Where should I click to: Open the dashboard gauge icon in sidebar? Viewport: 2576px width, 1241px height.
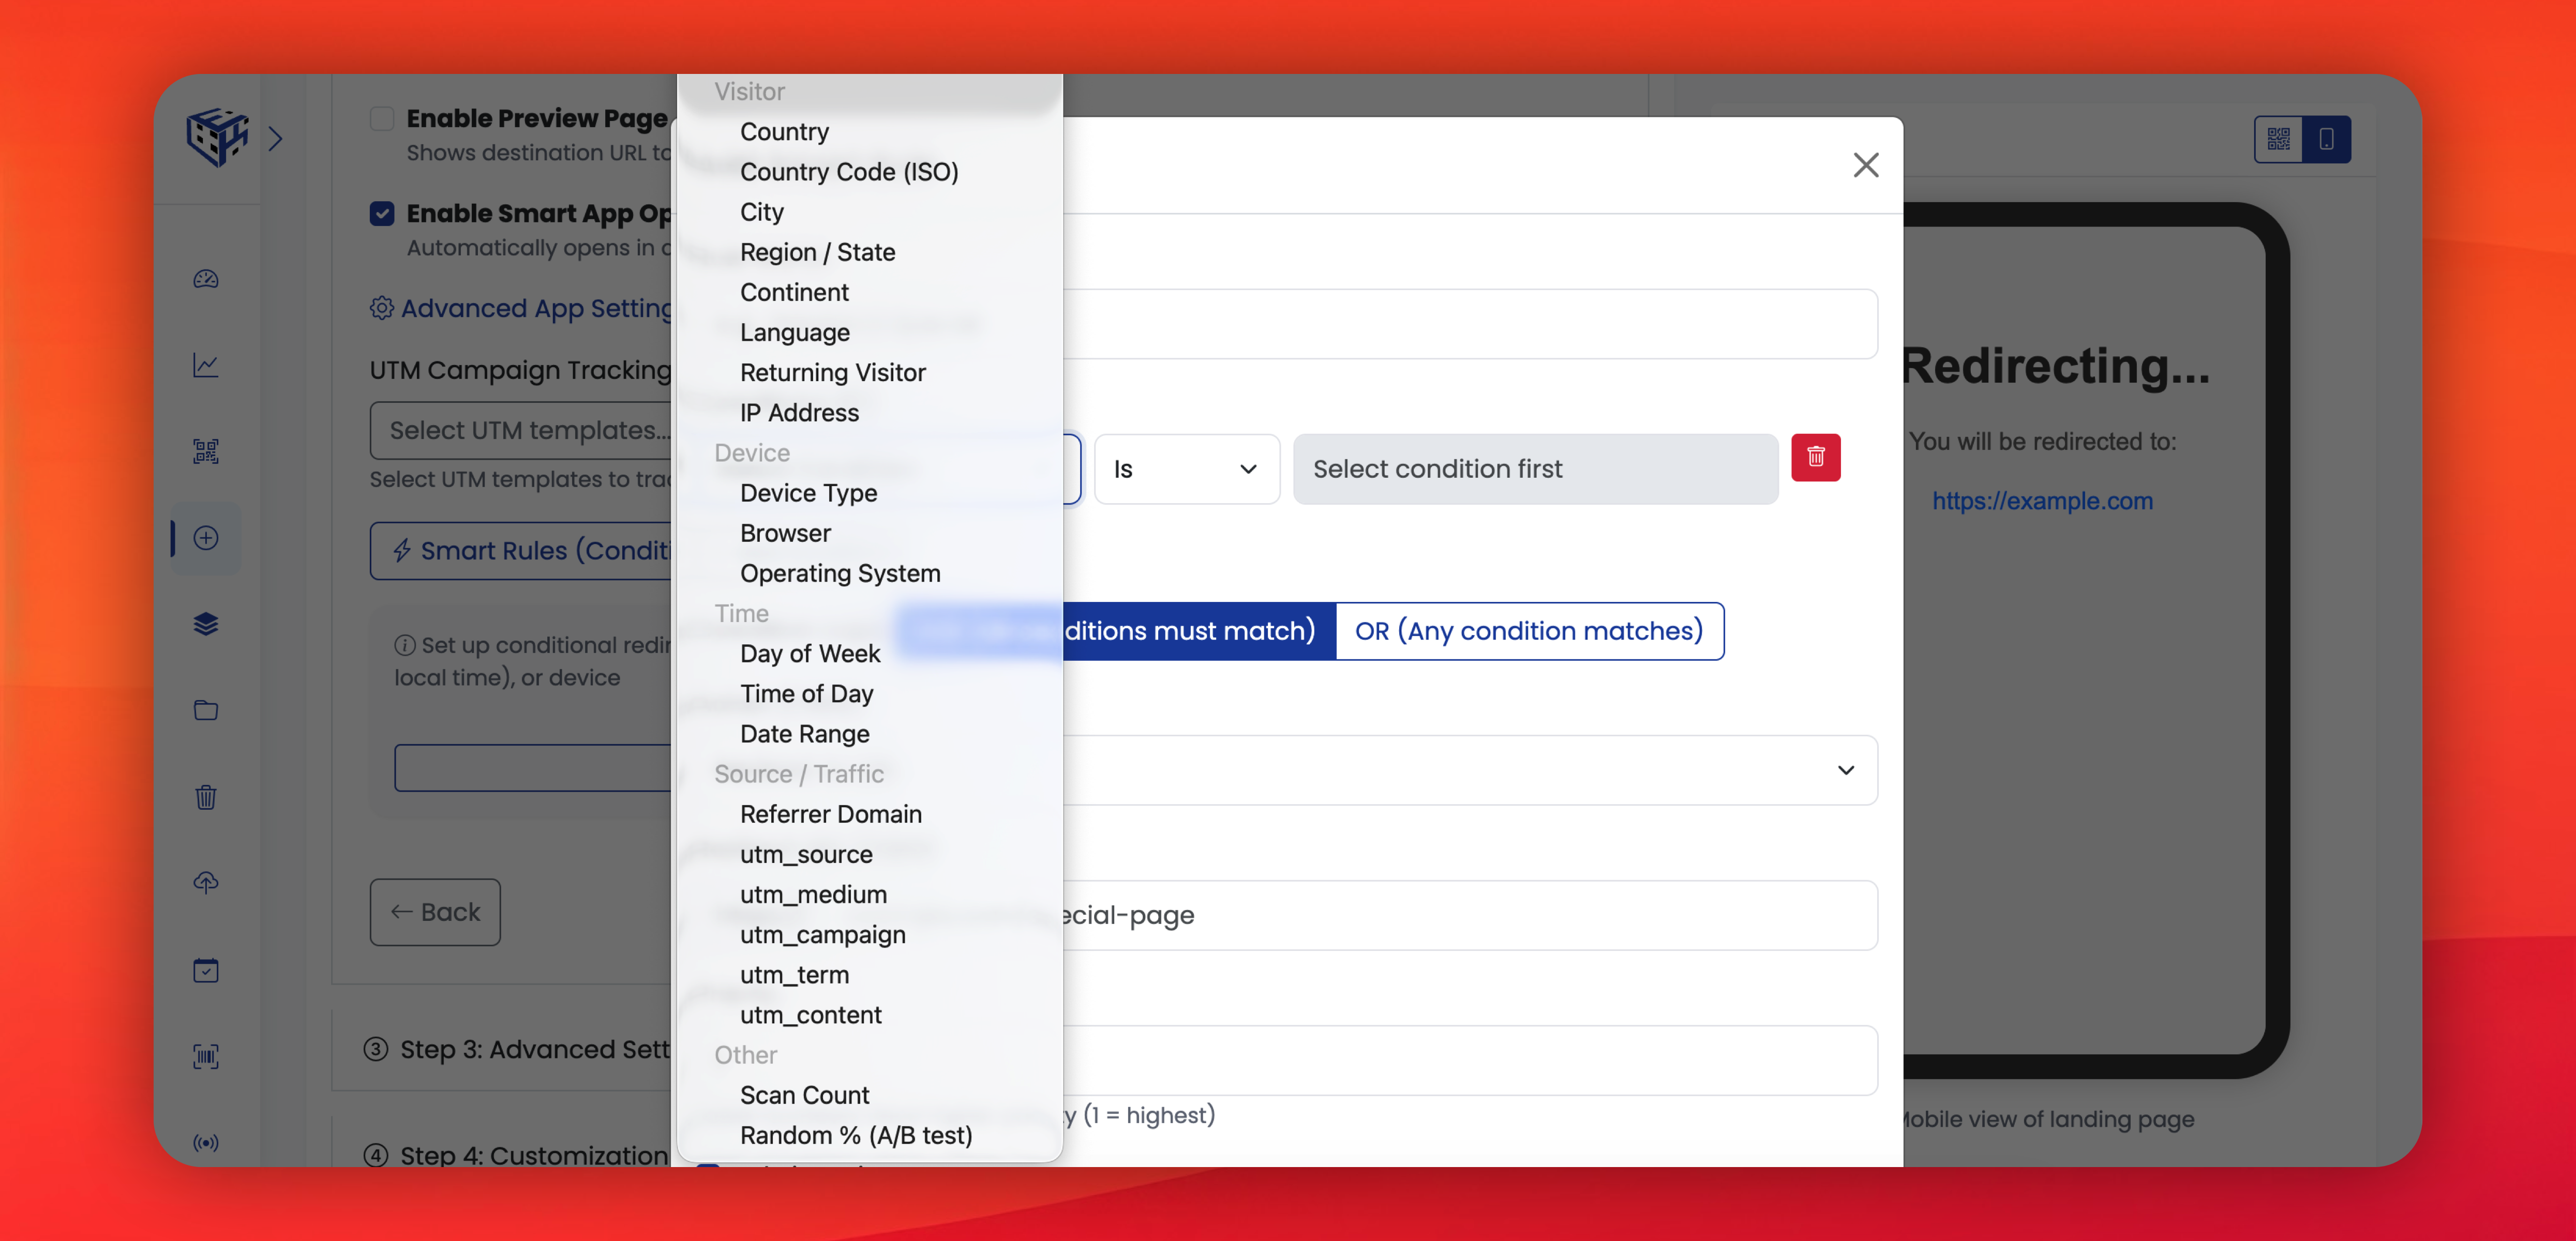tap(206, 279)
